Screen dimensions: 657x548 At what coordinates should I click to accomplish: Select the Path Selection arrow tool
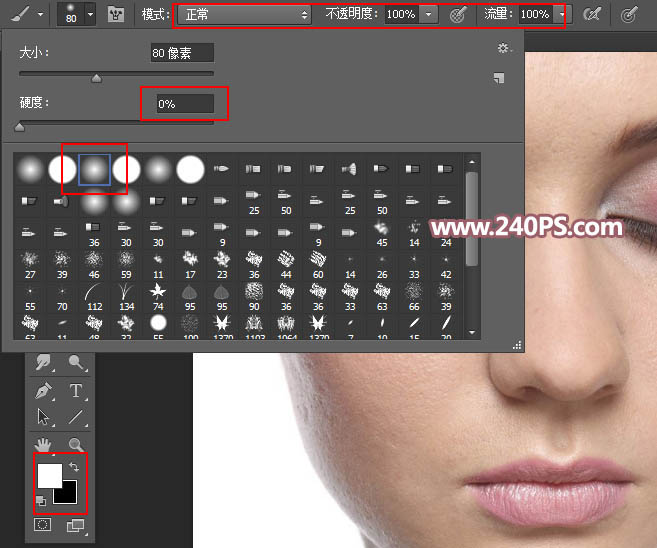click(x=43, y=417)
